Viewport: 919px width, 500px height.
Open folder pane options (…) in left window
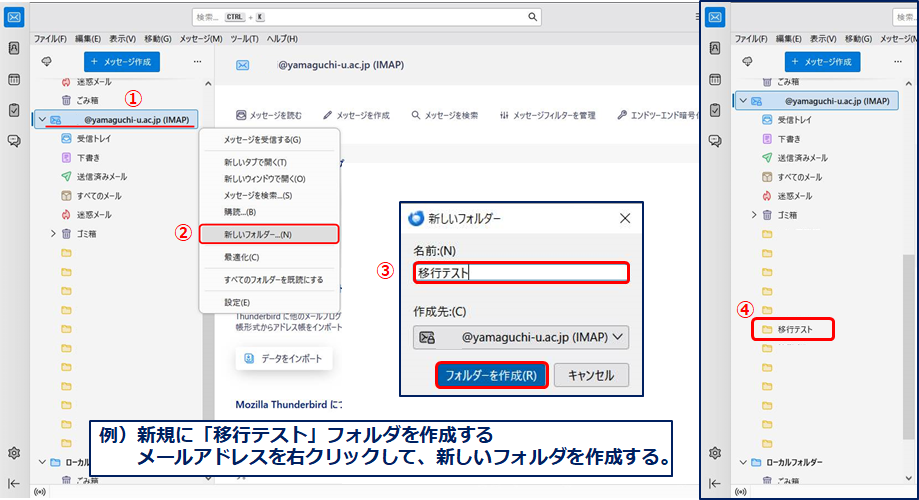point(198,62)
